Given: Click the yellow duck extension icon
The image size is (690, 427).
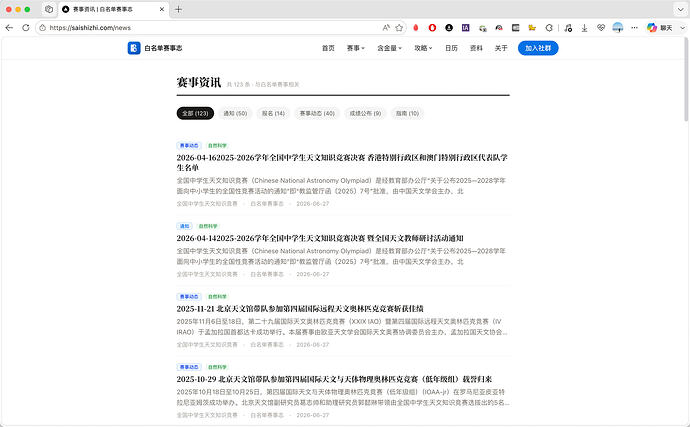Looking at the screenshot, I should pyautogui.click(x=532, y=28).
